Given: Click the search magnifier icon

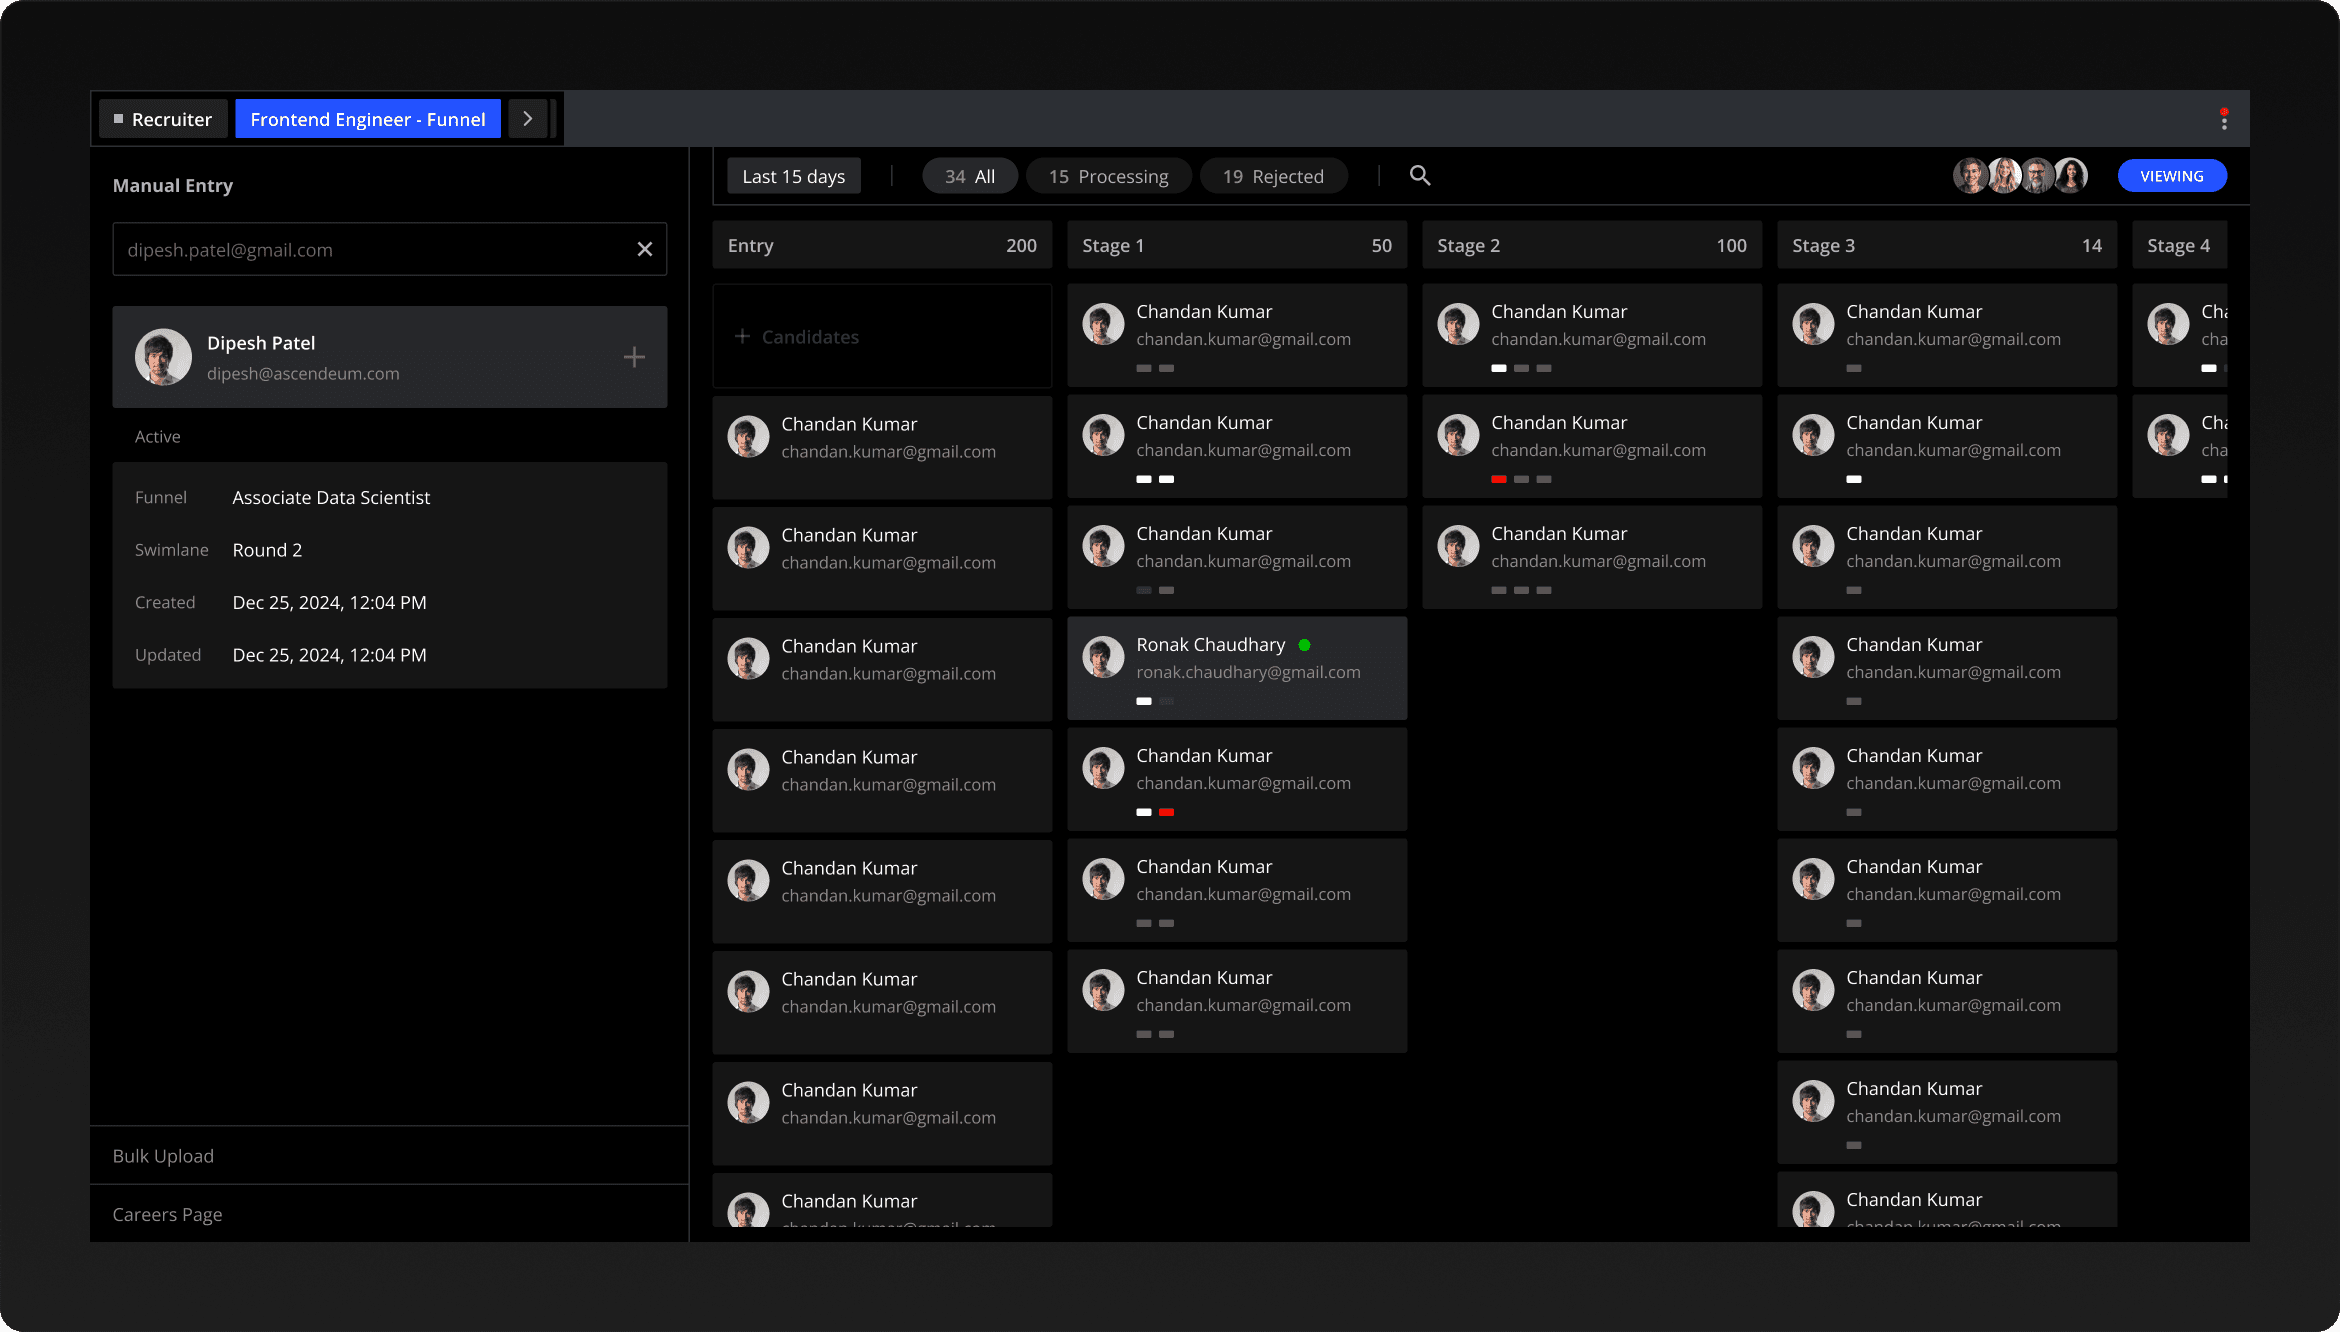Looking at the screenshot, I should tap(1419, 176).
